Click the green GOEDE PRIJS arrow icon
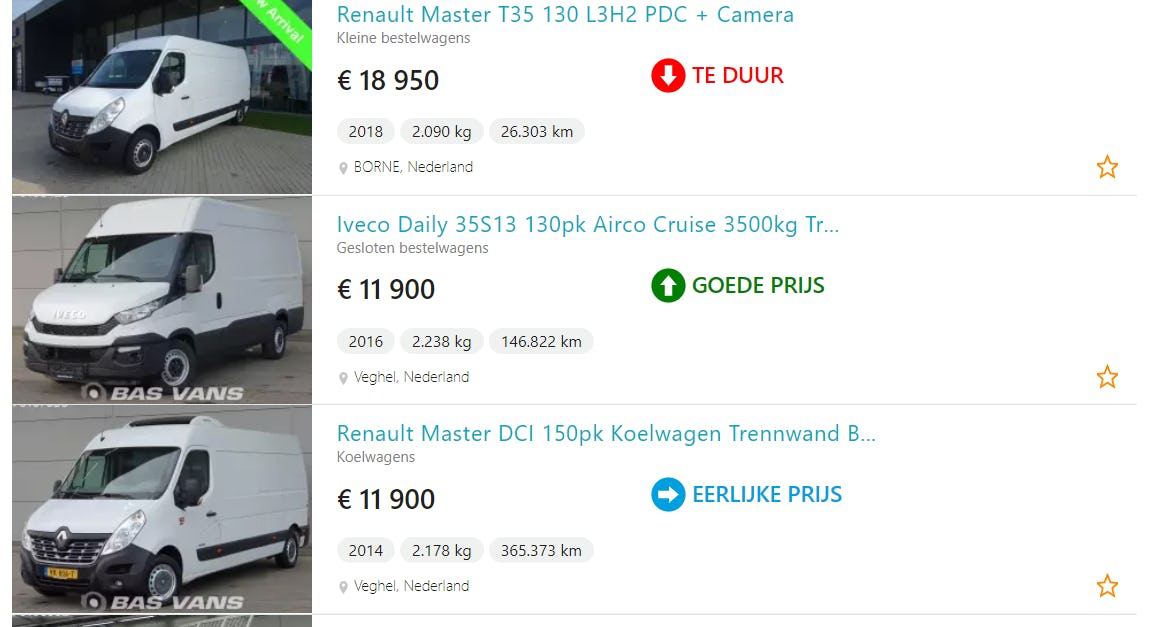Viewport: 1171px width, 627px height. click(x=668, y=286)
